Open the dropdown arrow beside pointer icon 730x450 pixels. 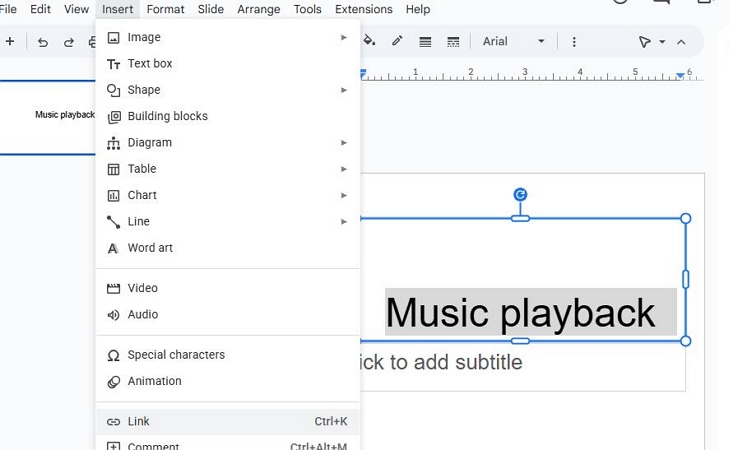[x=662, y=42]
